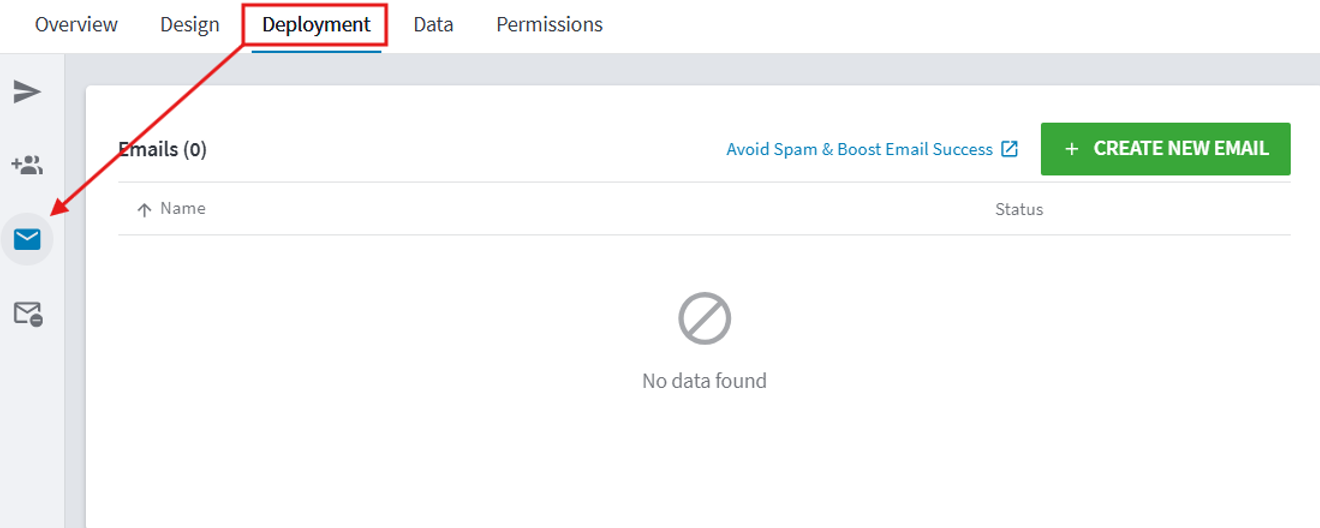Select the Deployment tab
The height and width of the screenshot is (528, 1320).
coord(316,24)
